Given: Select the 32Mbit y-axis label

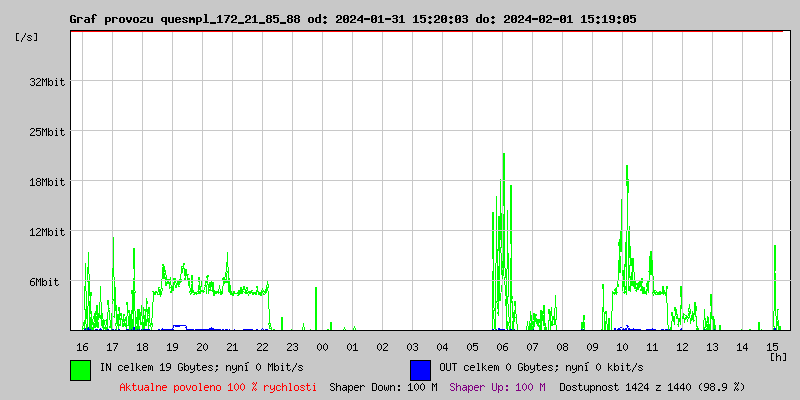Looking at the screenshot, I should point(46,82).
